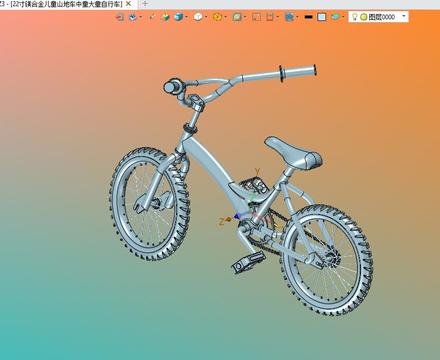Click the Y axis label of the triad
The width and height of the screenshot is (440, 360).
[x=257, y=172]
